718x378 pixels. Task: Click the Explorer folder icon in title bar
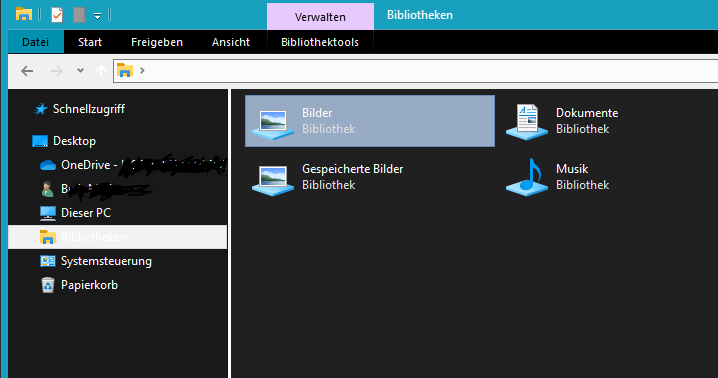click(23, 15)
